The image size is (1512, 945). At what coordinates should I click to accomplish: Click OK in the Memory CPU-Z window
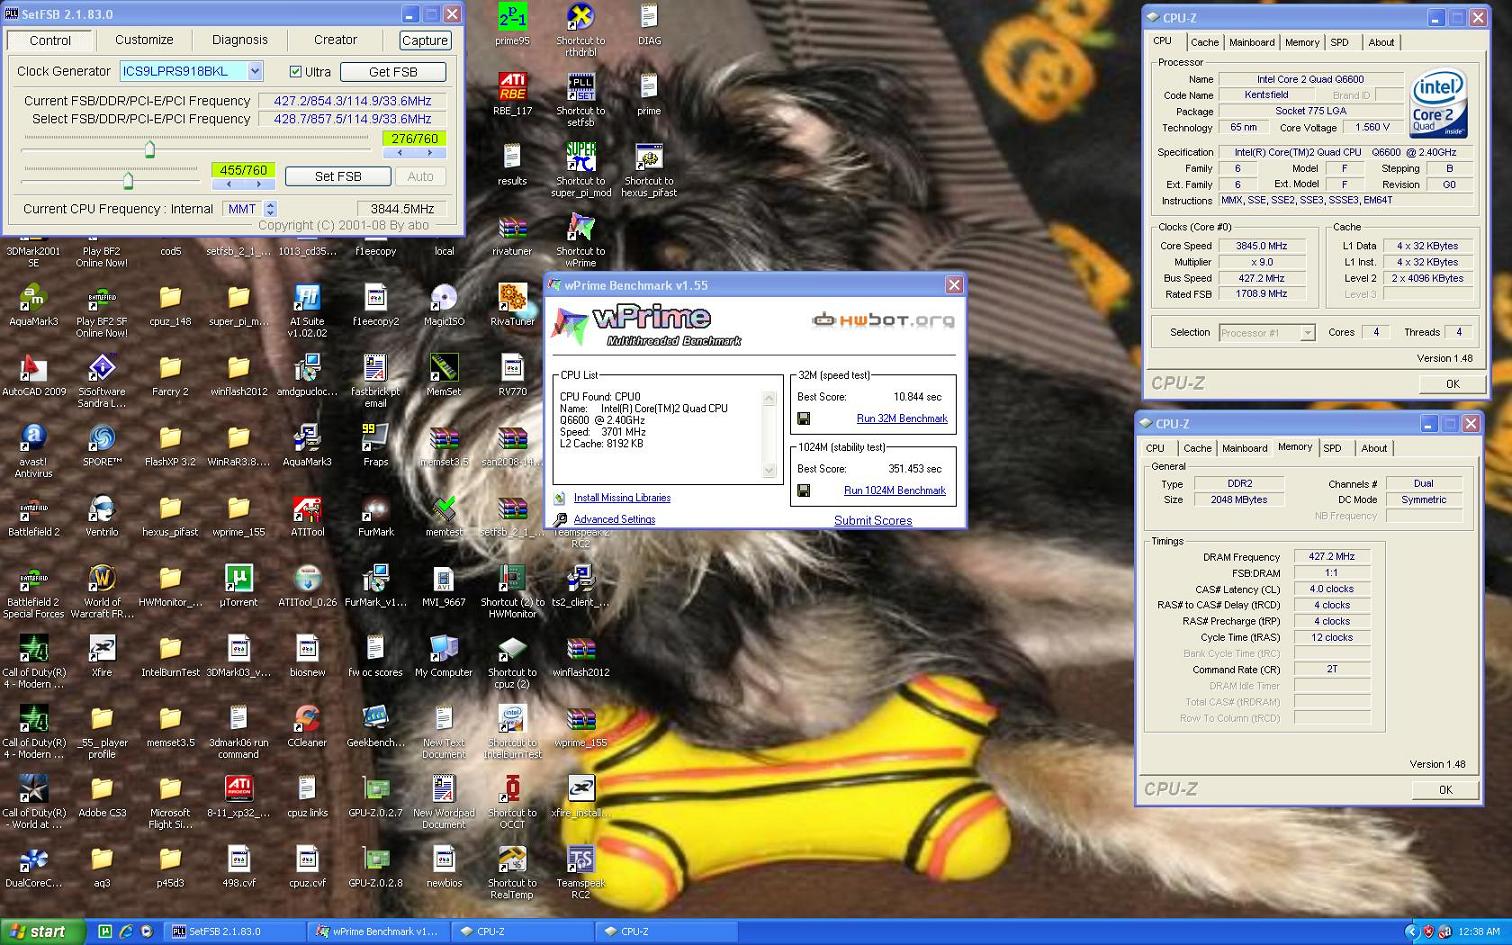(x=1445, y=790)
